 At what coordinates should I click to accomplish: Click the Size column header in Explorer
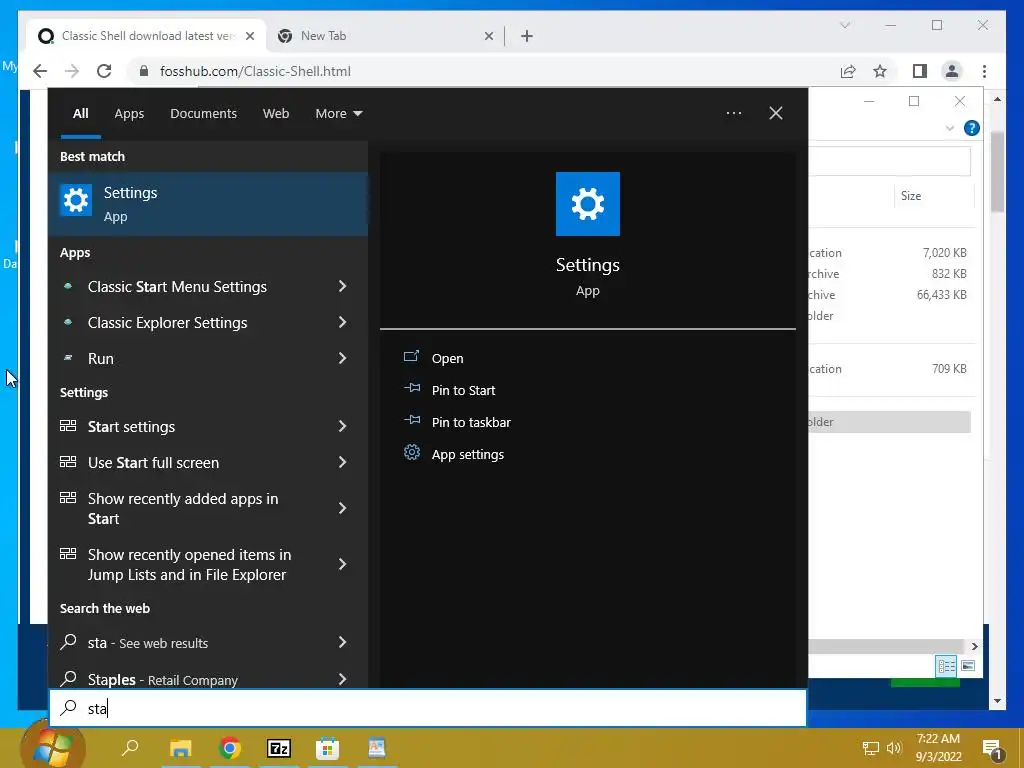[x=910, y=196]
